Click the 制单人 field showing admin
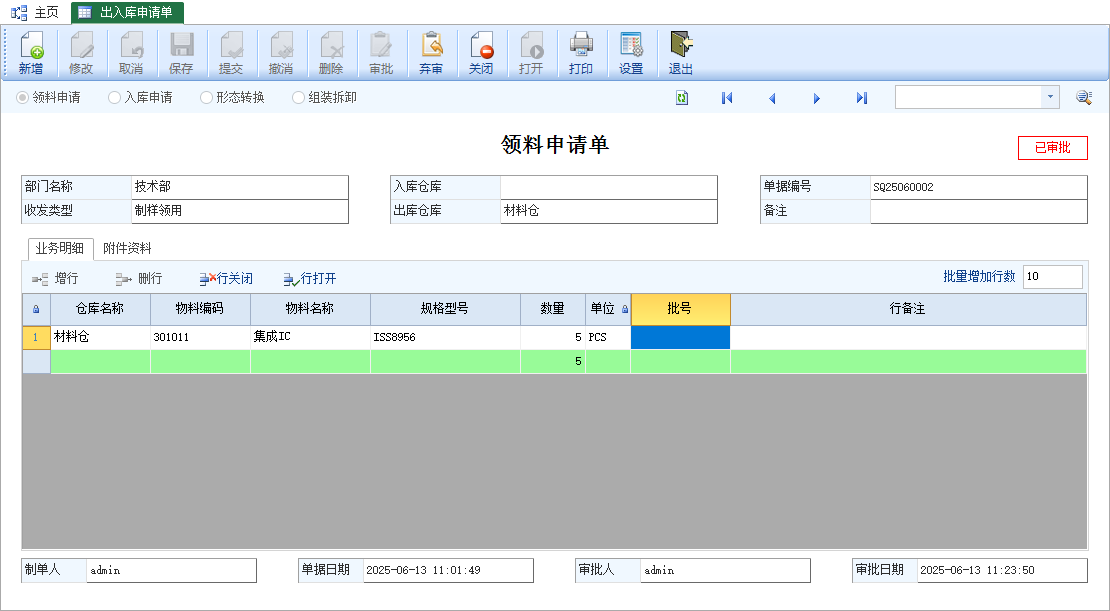 pos(171,571)
